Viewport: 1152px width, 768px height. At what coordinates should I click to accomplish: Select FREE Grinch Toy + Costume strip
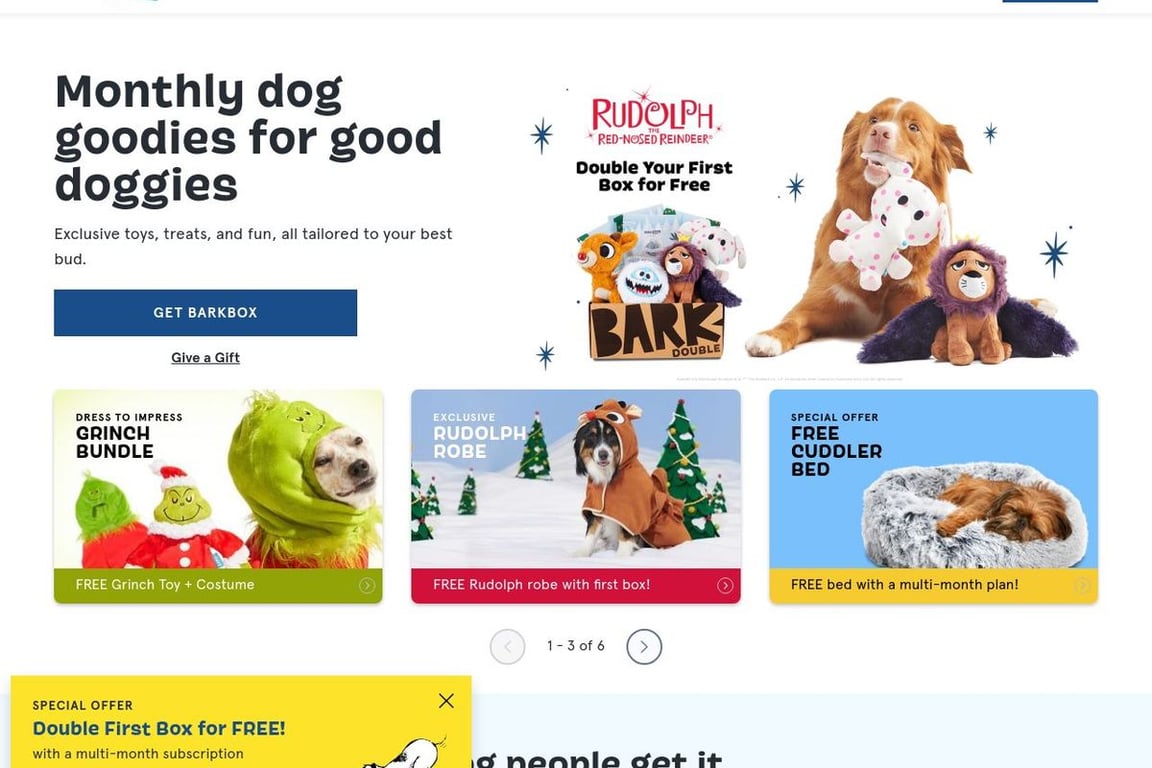(x=218, y=586)
